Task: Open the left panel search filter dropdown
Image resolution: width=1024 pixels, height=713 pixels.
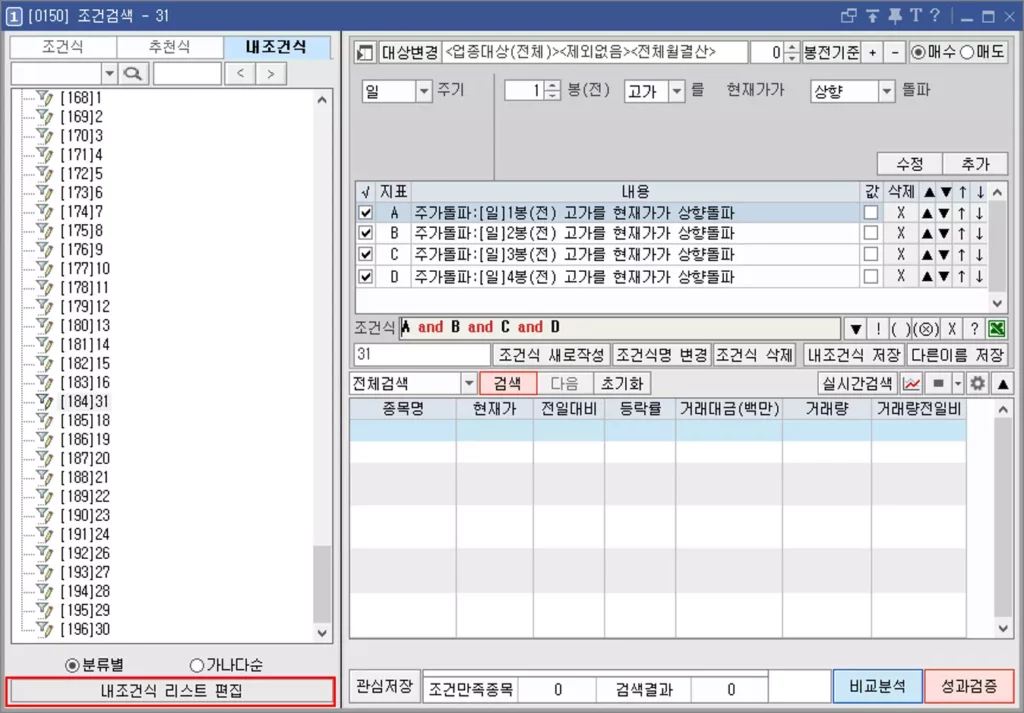Action: (x=110, y=73)
